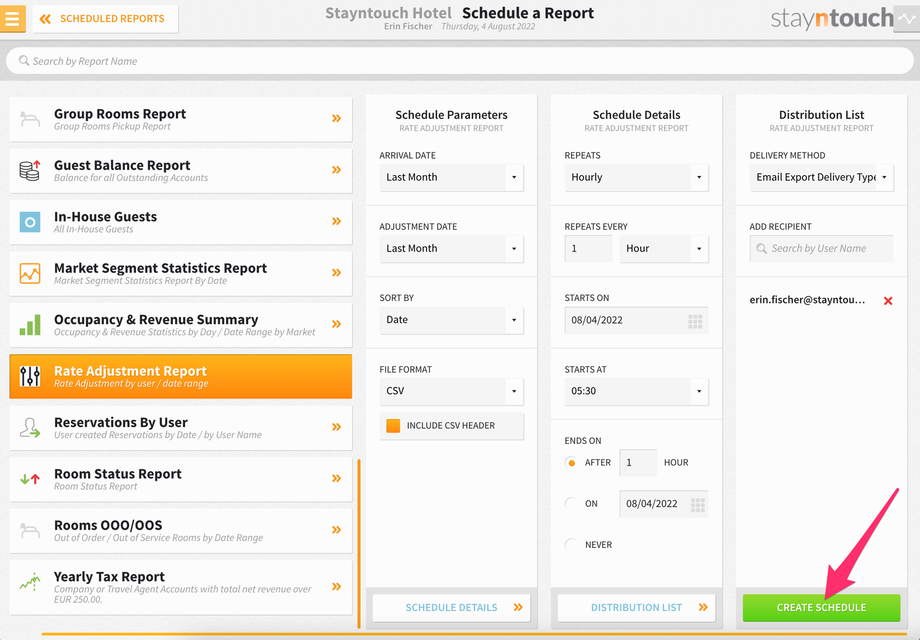Open the Starts At time dropdown
920x640 pixels.
(637, 391)
